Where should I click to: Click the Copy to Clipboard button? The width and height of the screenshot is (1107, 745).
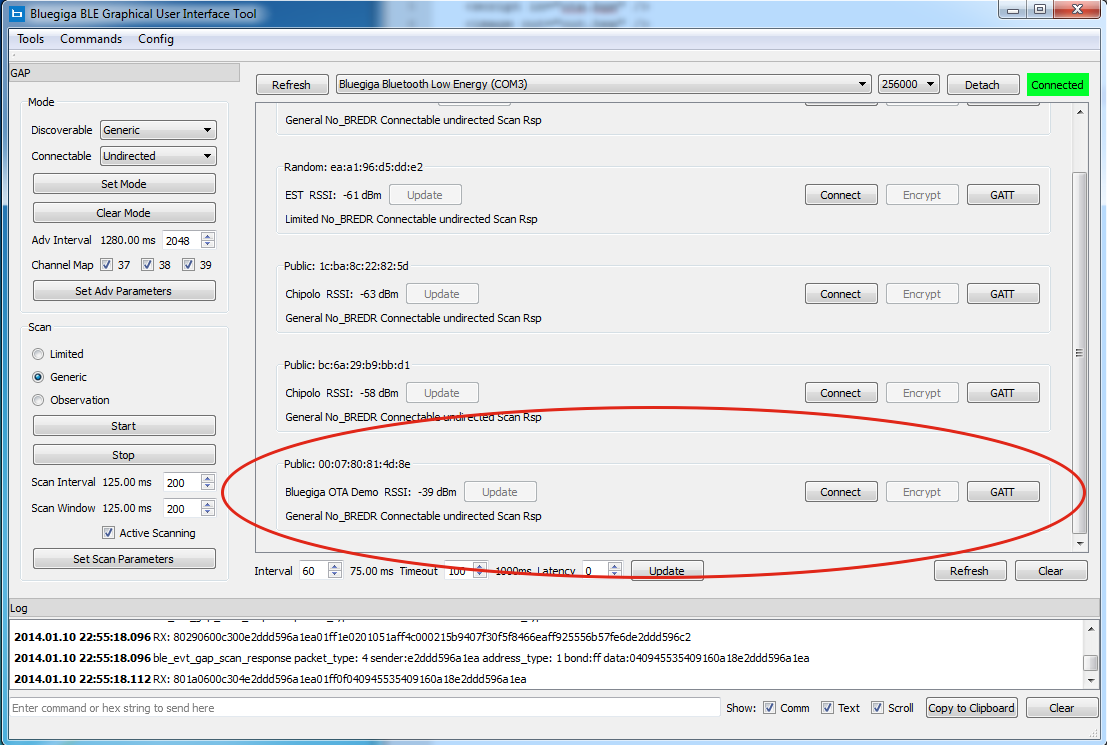tap(971, 708)
